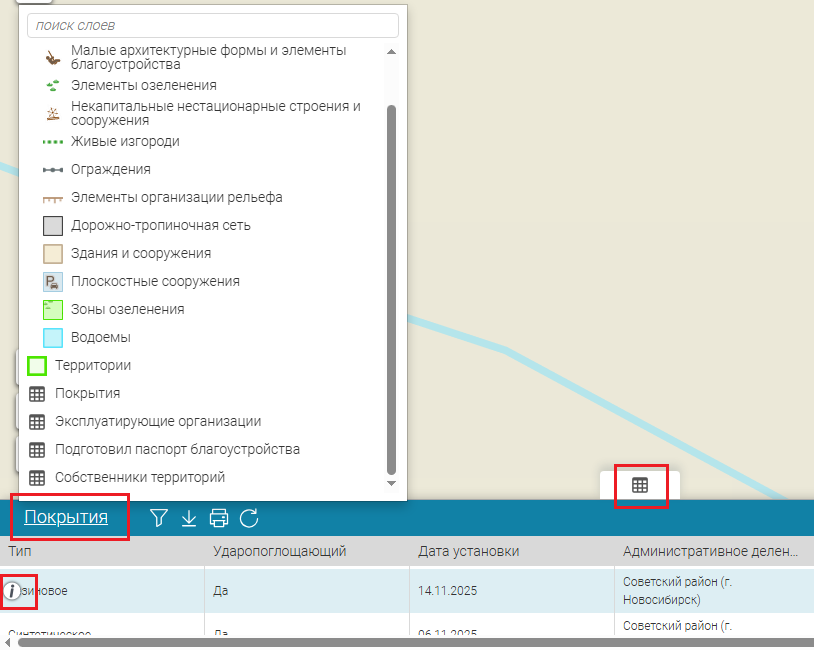Click the Зоны озеленения green swatch icon

(52, 310)
